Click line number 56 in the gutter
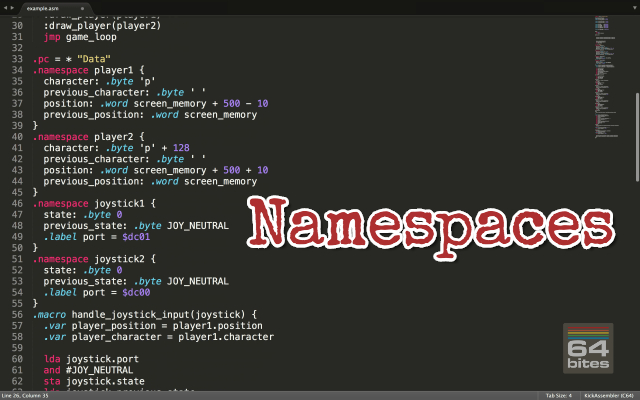This screenshot has width=640, height=400. (15, 314)
